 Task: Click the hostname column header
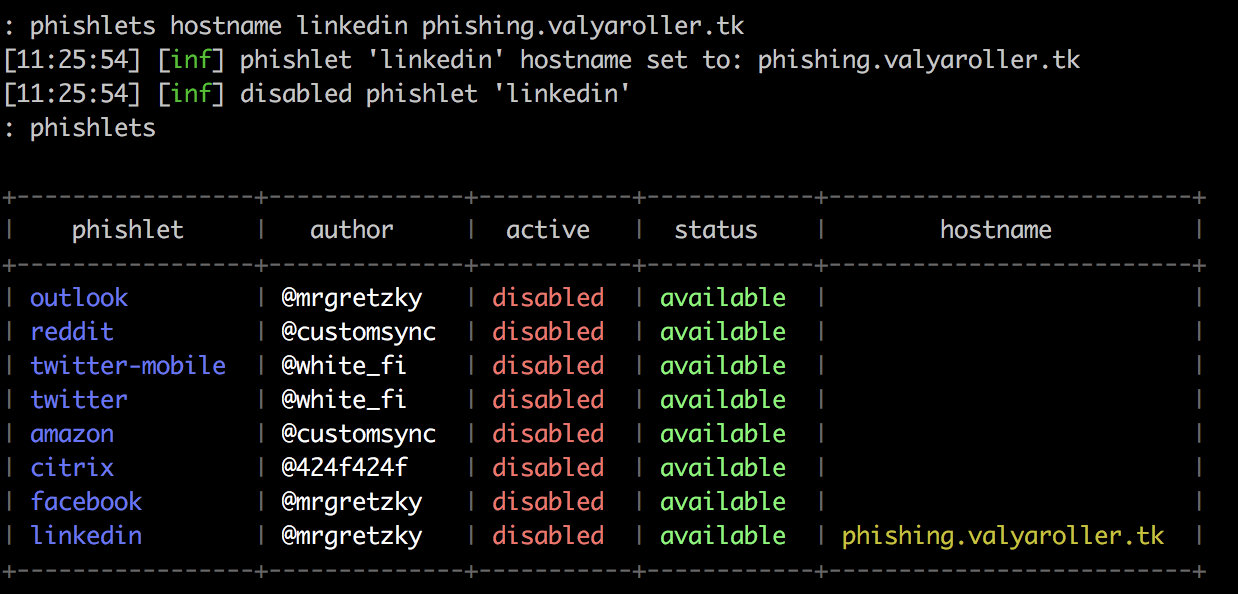pyautogui.click(x=996, y=230)
